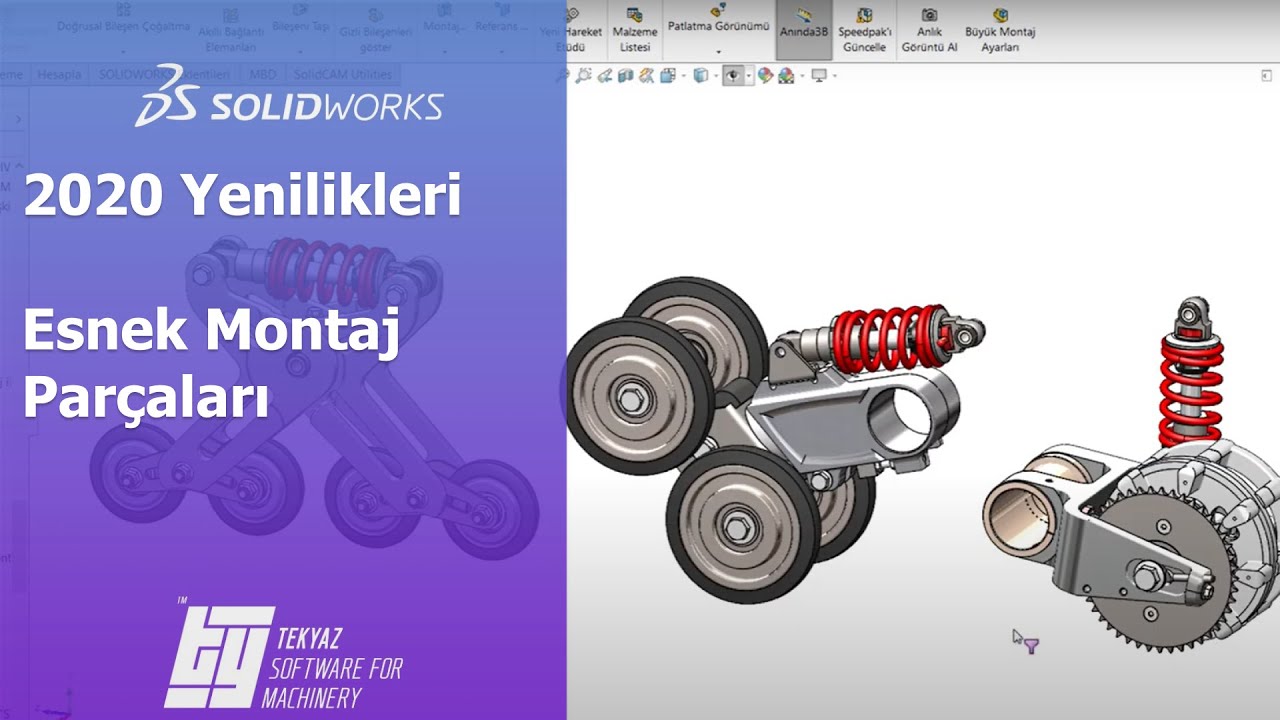Screen dimensions: 1280x720
Task: Click the Bileşeni Taşı tool
Action: (x=300, y=18)
